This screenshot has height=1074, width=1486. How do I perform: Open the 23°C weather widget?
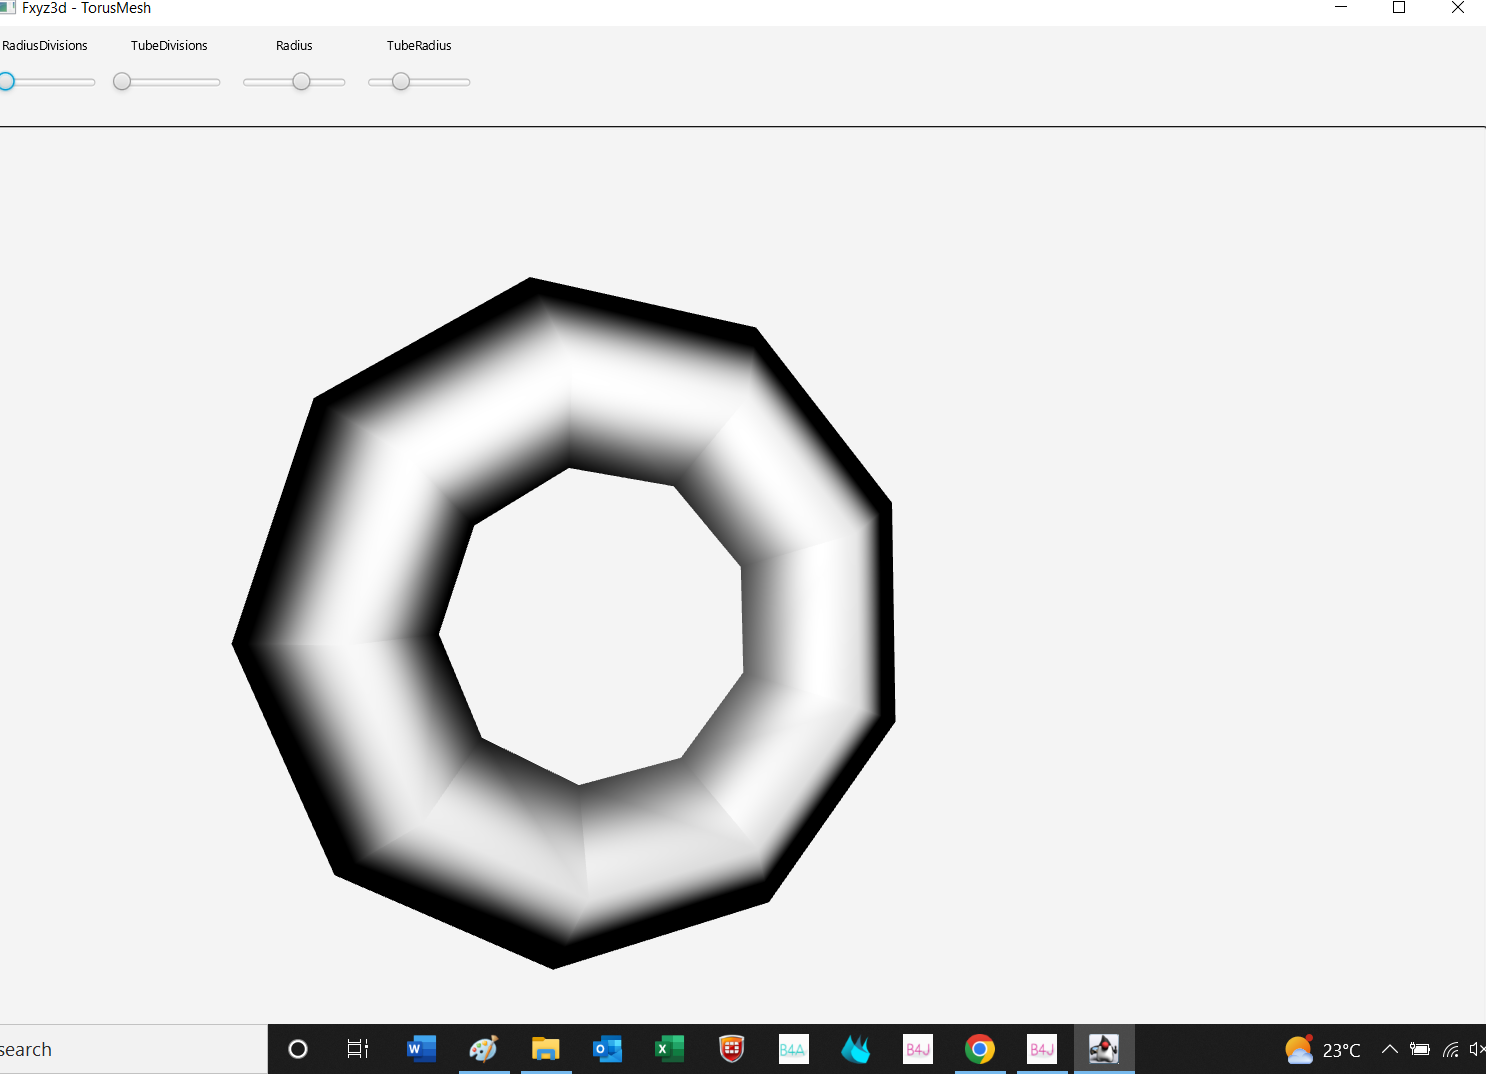point(1322,1049)
